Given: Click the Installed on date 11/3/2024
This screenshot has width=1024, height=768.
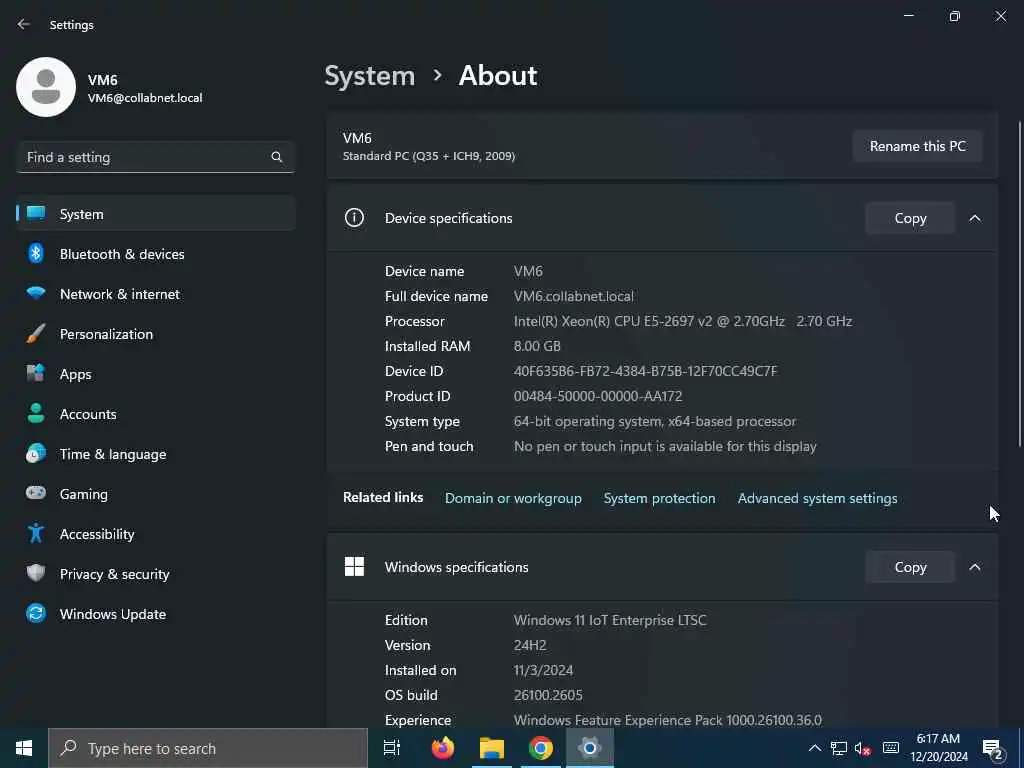Looking at the screenshot, I should point(543,670).
